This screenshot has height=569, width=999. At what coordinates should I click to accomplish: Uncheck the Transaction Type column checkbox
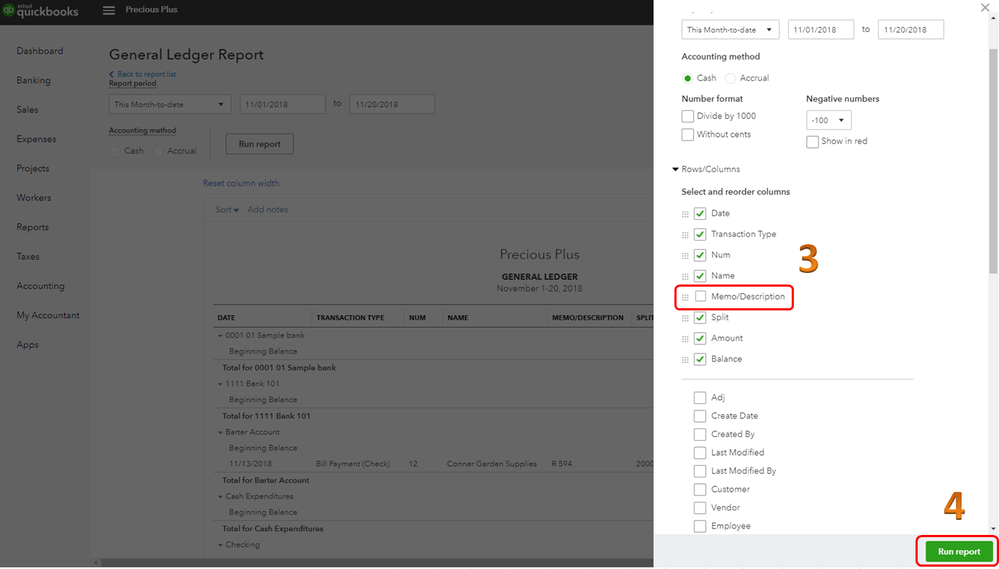700,234
